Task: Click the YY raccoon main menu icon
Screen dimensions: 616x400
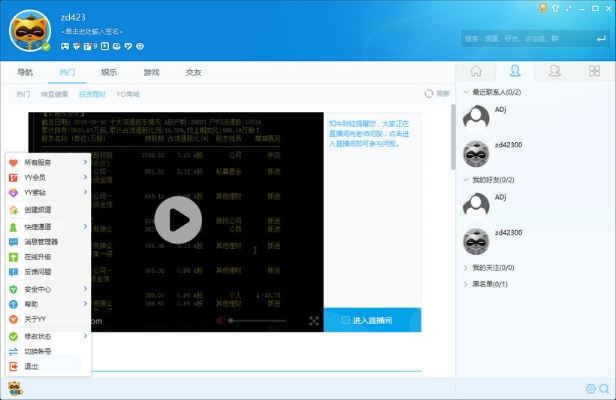Action: 15,388
